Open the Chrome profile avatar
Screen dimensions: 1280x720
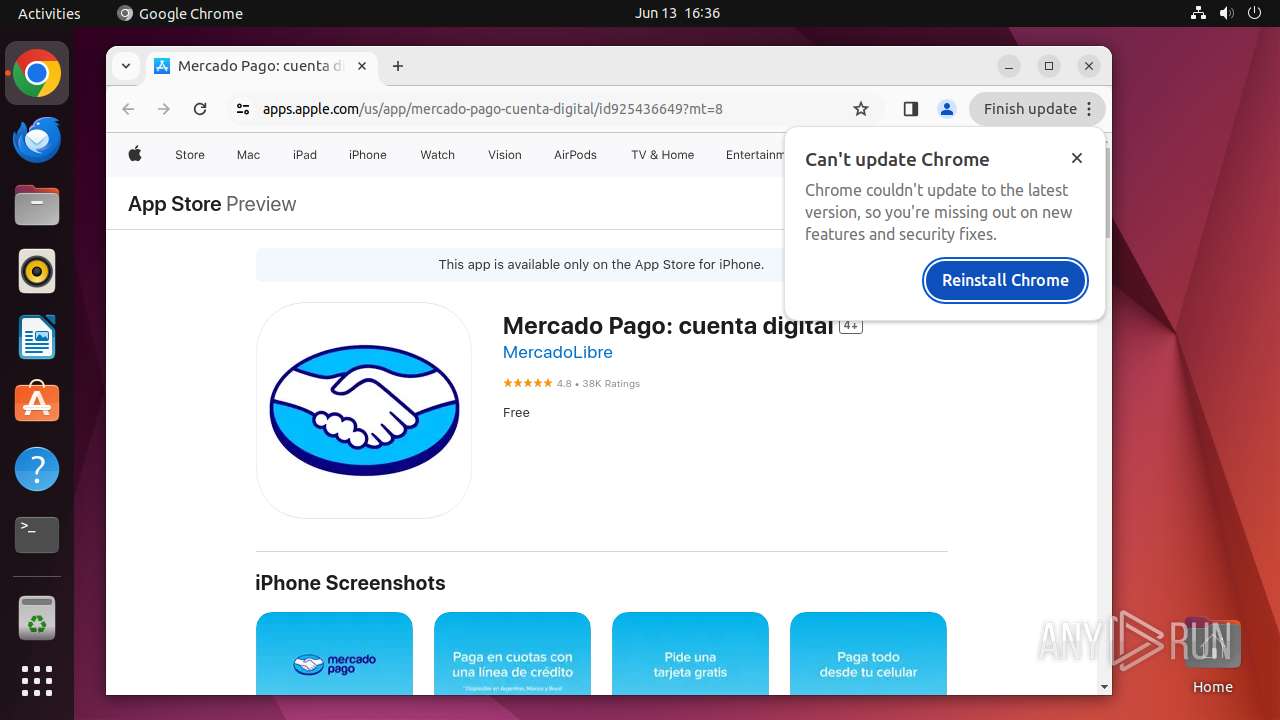pyautogui.click(x=947, y=109)
